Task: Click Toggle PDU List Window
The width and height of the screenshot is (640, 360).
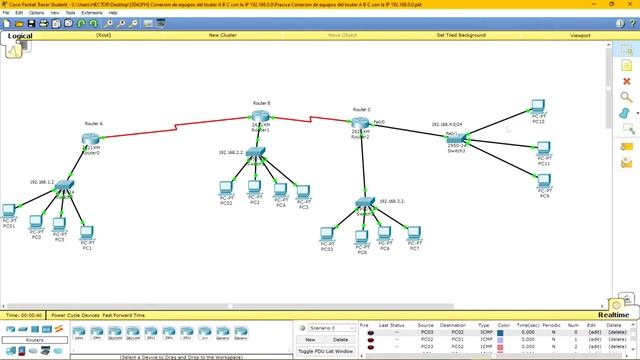Action: click(x=325, y=351)
